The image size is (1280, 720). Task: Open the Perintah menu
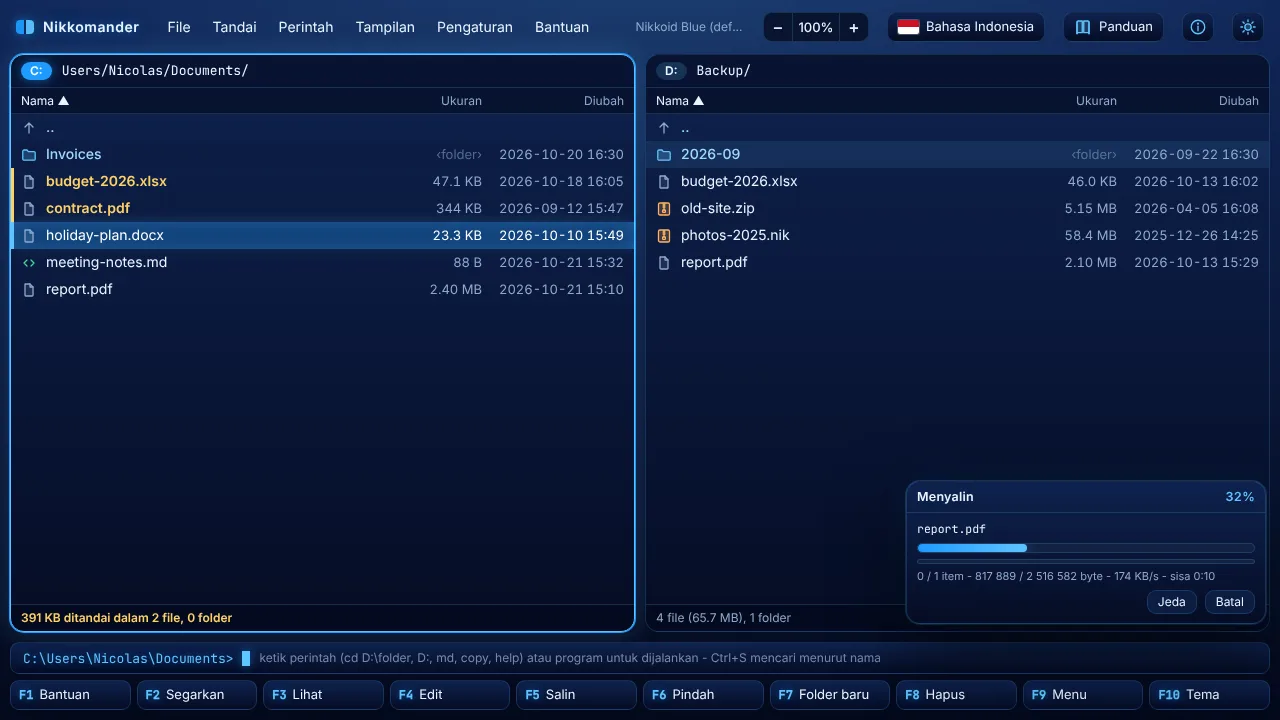pos(306,27)
